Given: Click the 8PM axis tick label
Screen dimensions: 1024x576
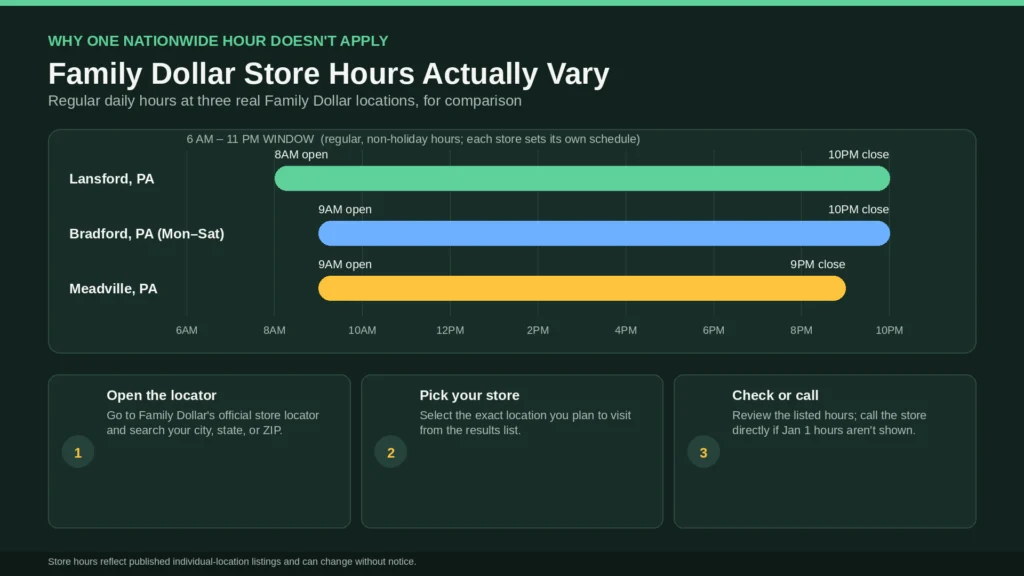Looking at the screenshot, I should tap(801, 330).
